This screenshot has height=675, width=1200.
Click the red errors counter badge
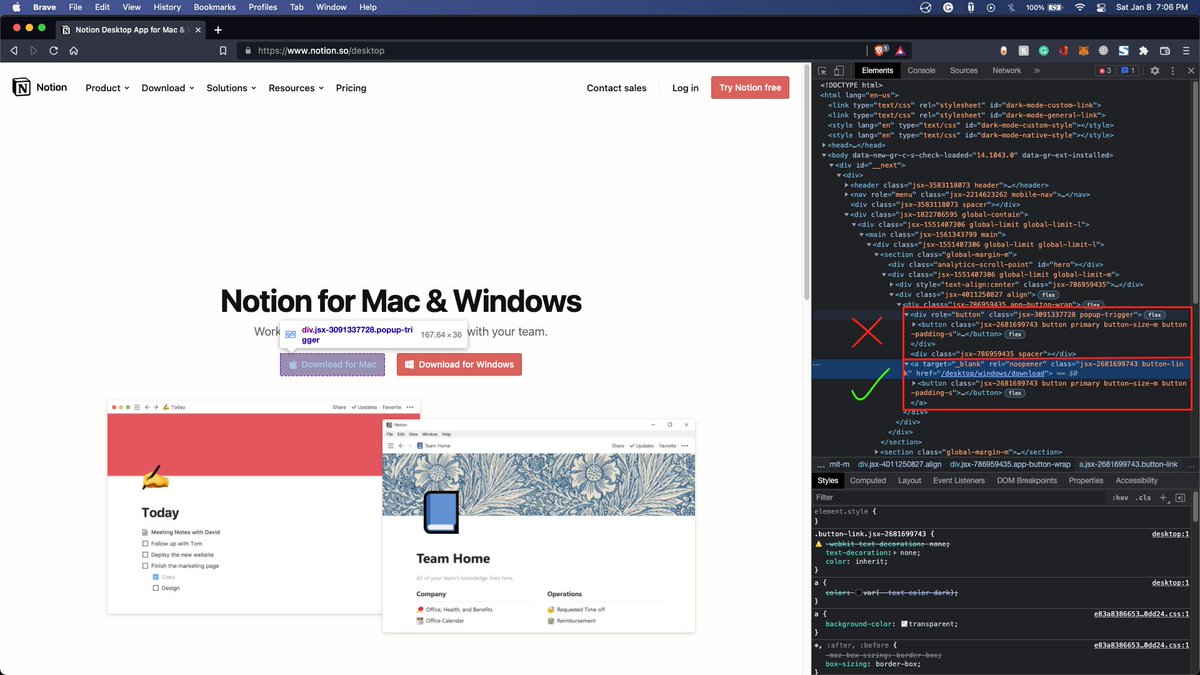point(1105,71)
